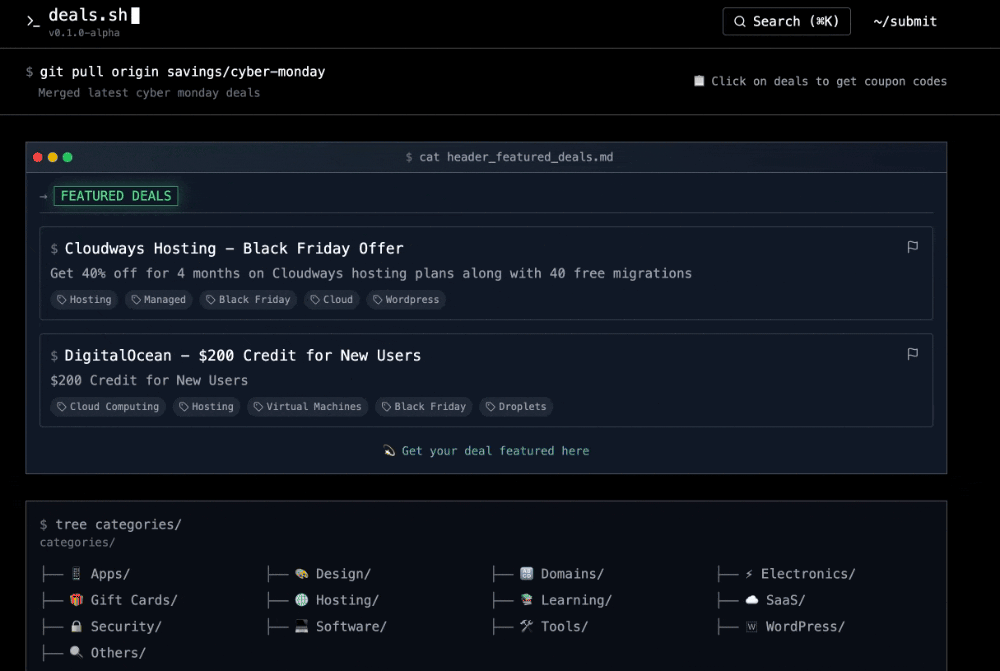Select the Wordpress tag
This screenshot has height=671, width=1000.
click(406, 299)
